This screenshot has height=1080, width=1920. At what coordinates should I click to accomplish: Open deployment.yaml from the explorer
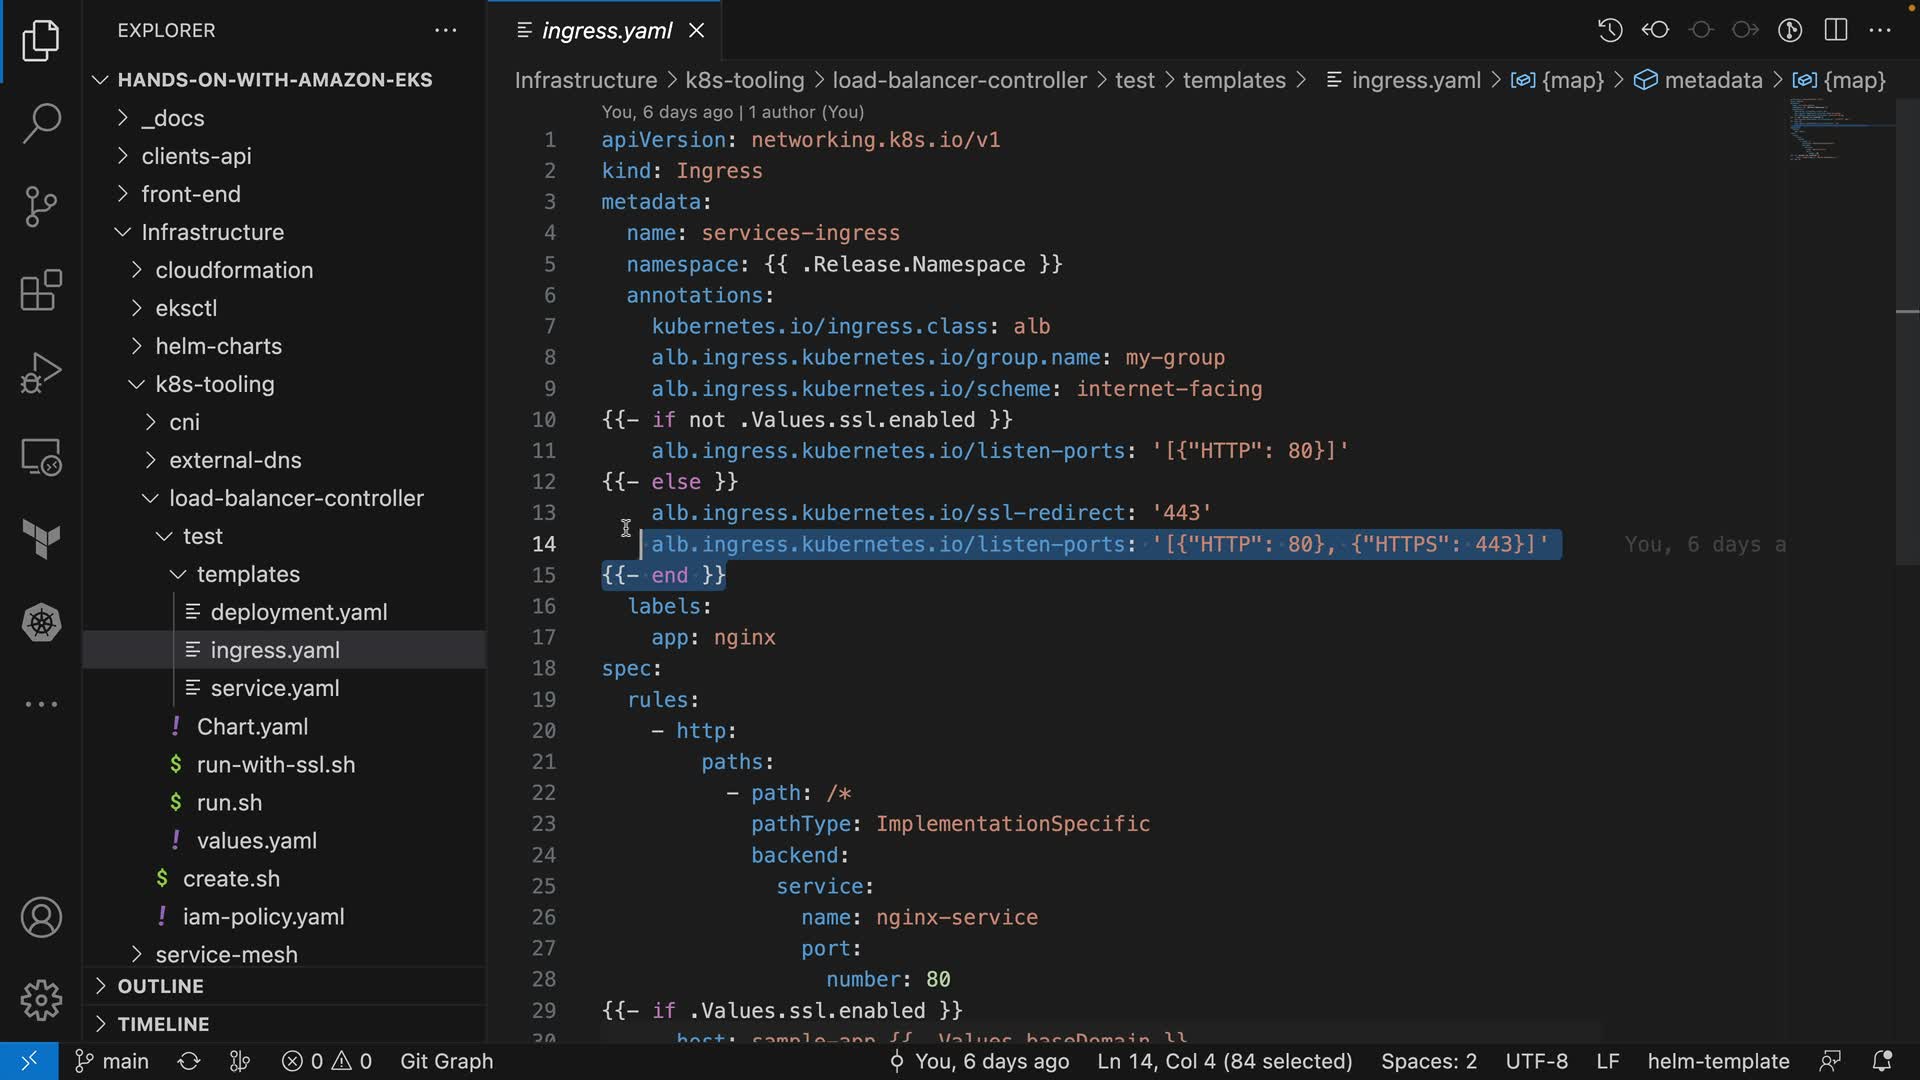pyautogui.click(x=298, y=612)
